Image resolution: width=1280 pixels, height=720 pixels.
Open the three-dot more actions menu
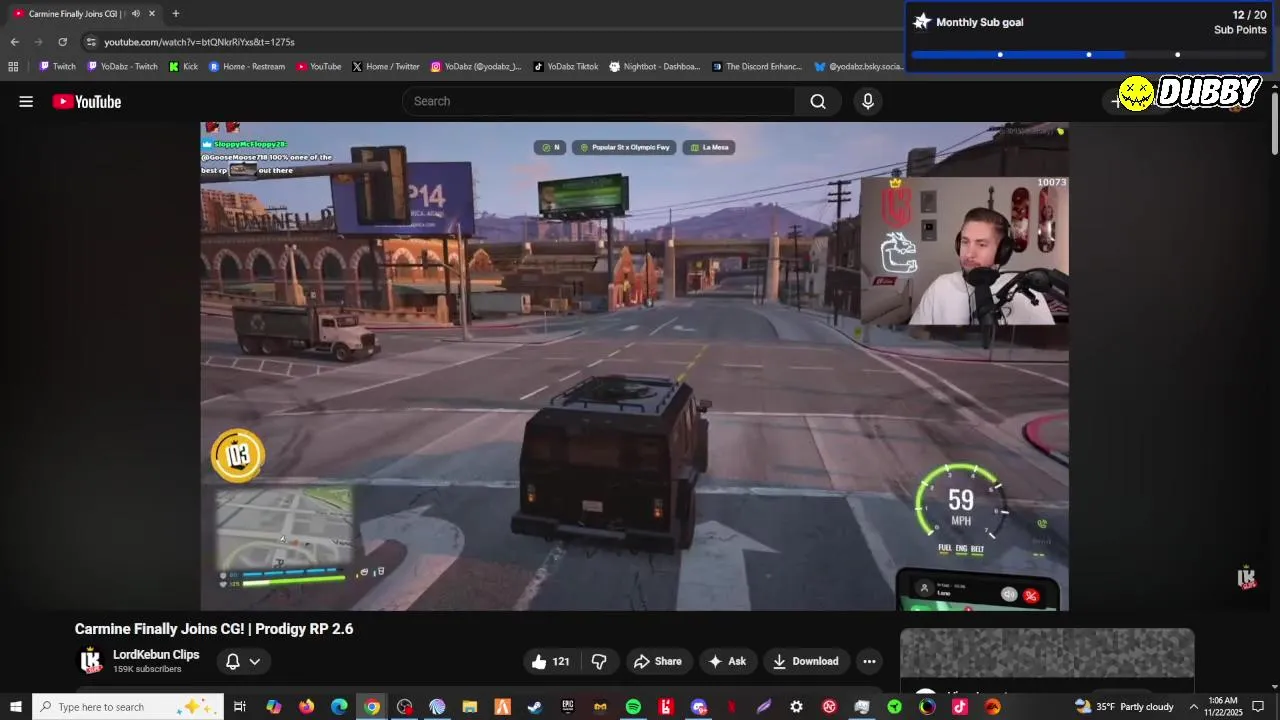coord(869,661)
